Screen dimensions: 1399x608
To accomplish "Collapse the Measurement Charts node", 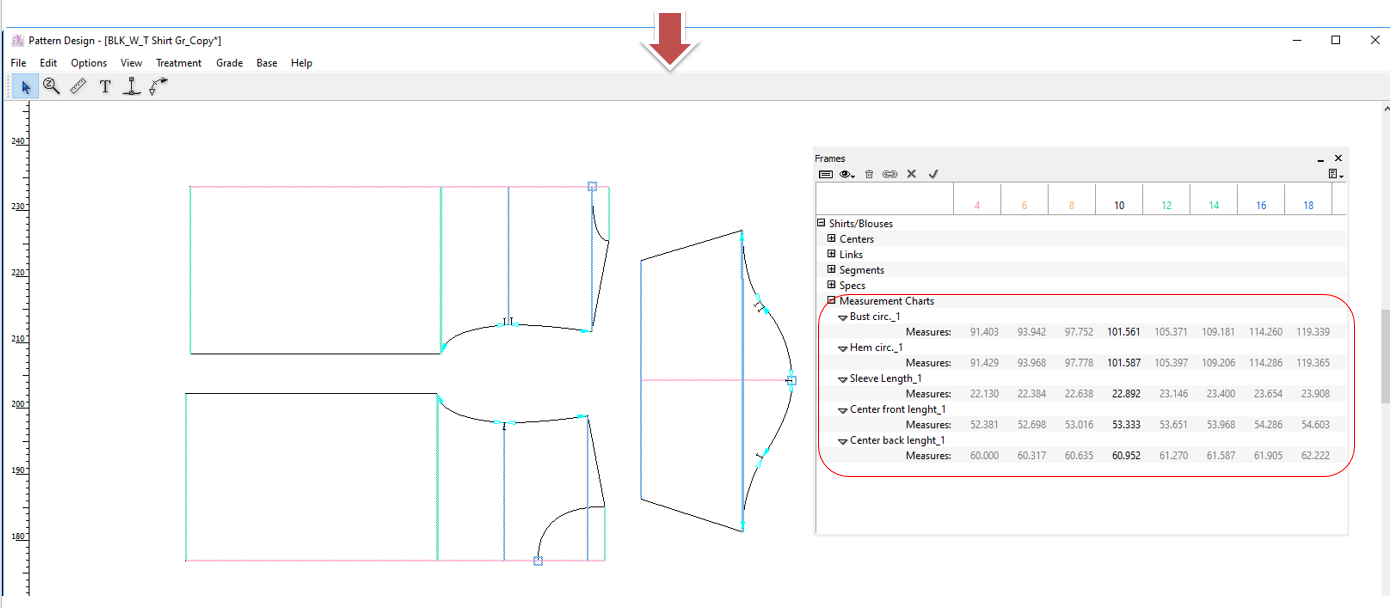I will 831,301.
